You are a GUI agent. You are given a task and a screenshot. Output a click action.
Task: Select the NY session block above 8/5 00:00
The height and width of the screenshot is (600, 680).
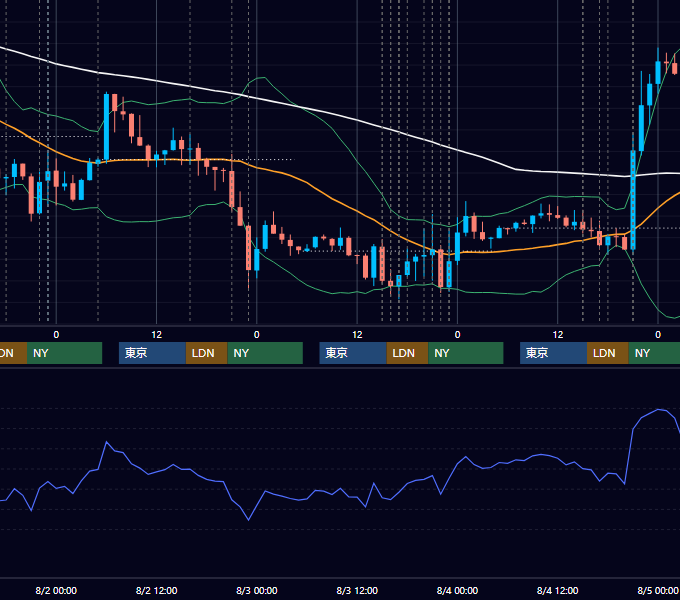(x=654, y=353)
